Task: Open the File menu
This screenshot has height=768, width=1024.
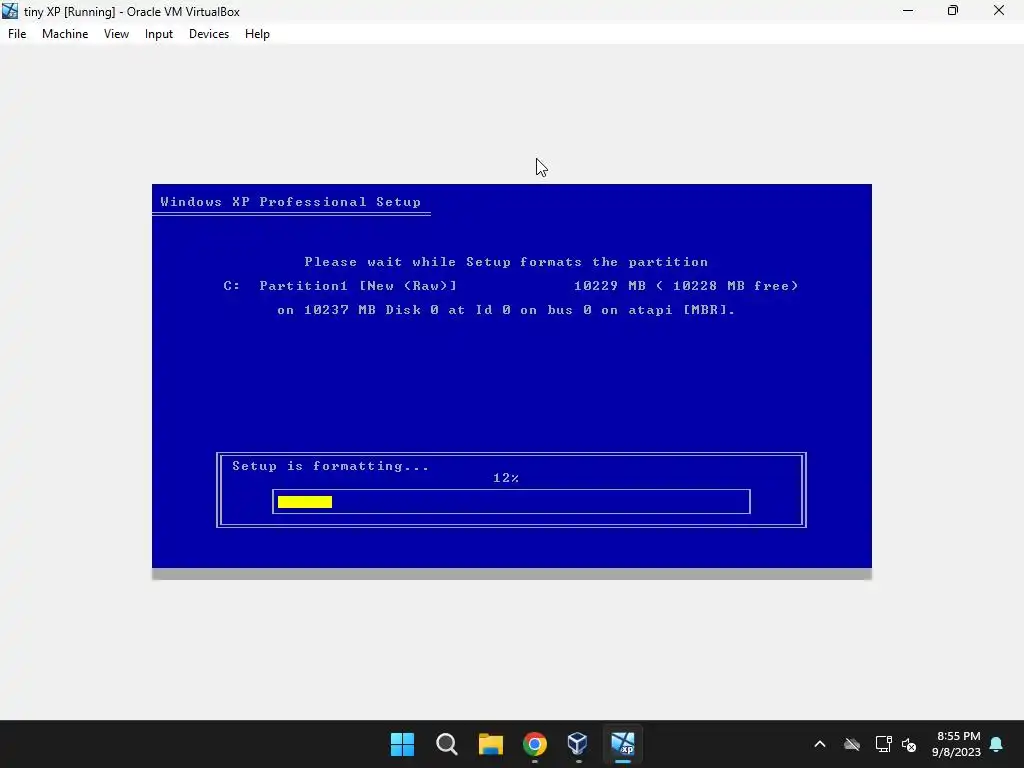Action: pyautogui.click(x=17, y=34)
